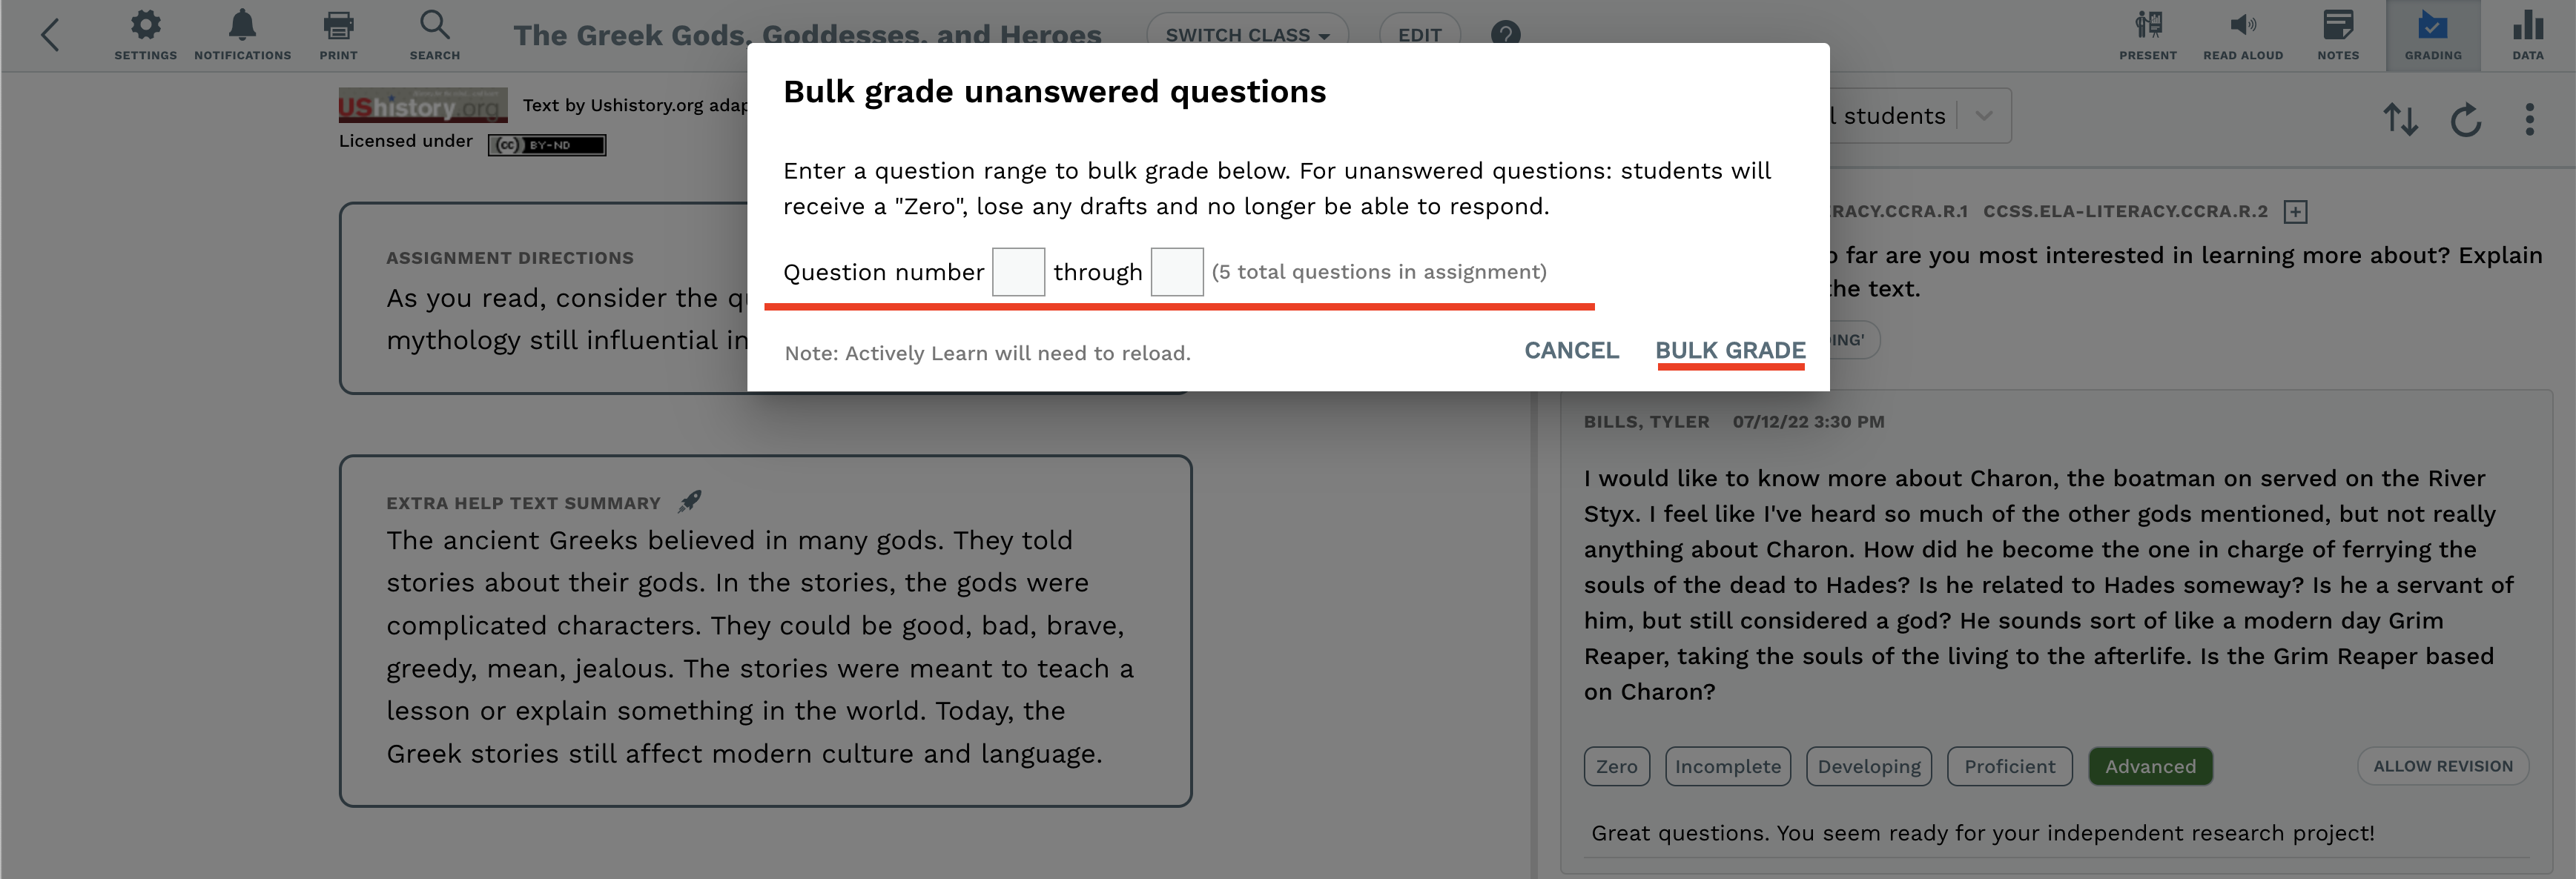Viewport: 2576px width, 879px height.
Task: Open the students filter dropdown
Action: [1918, 116]
